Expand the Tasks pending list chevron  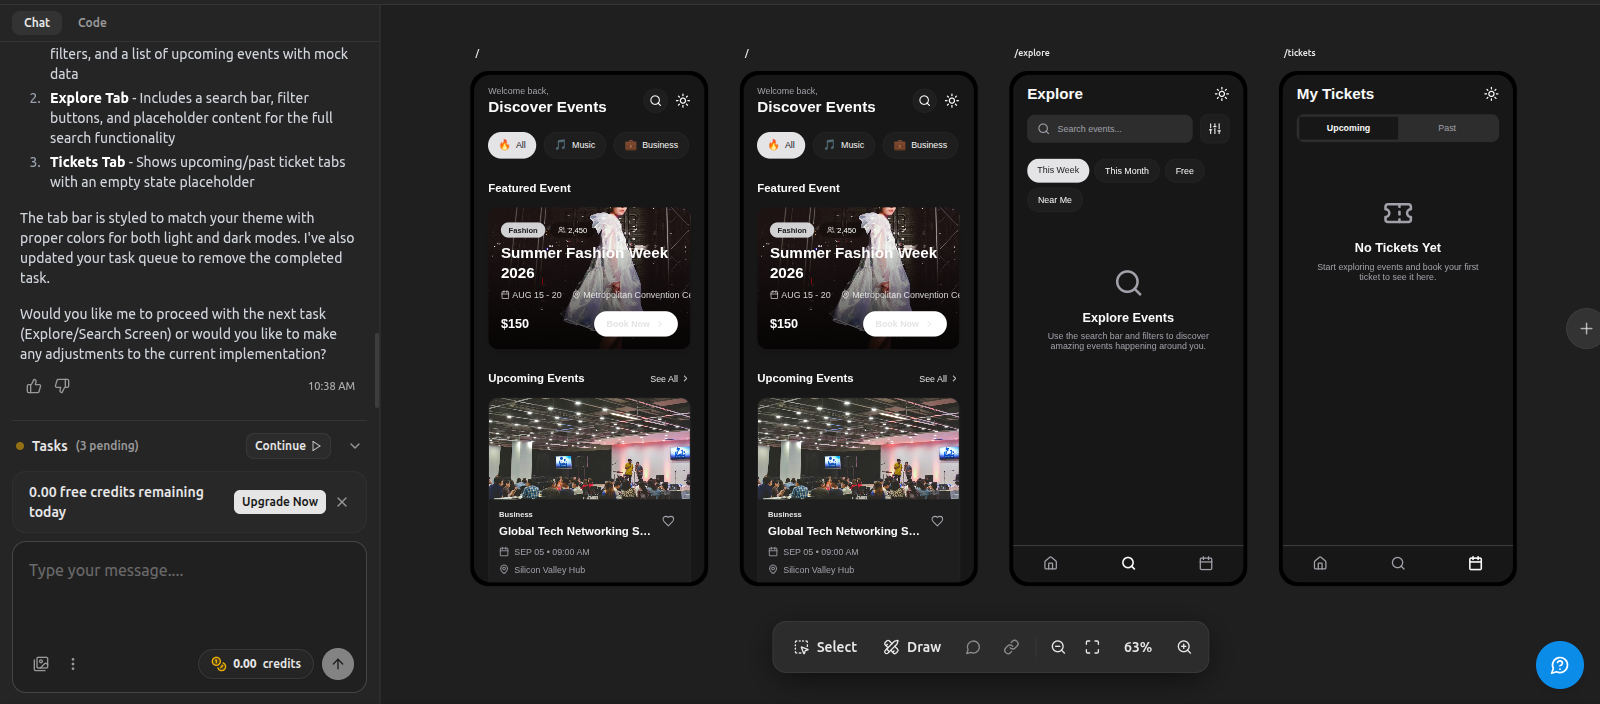[355, 446]
